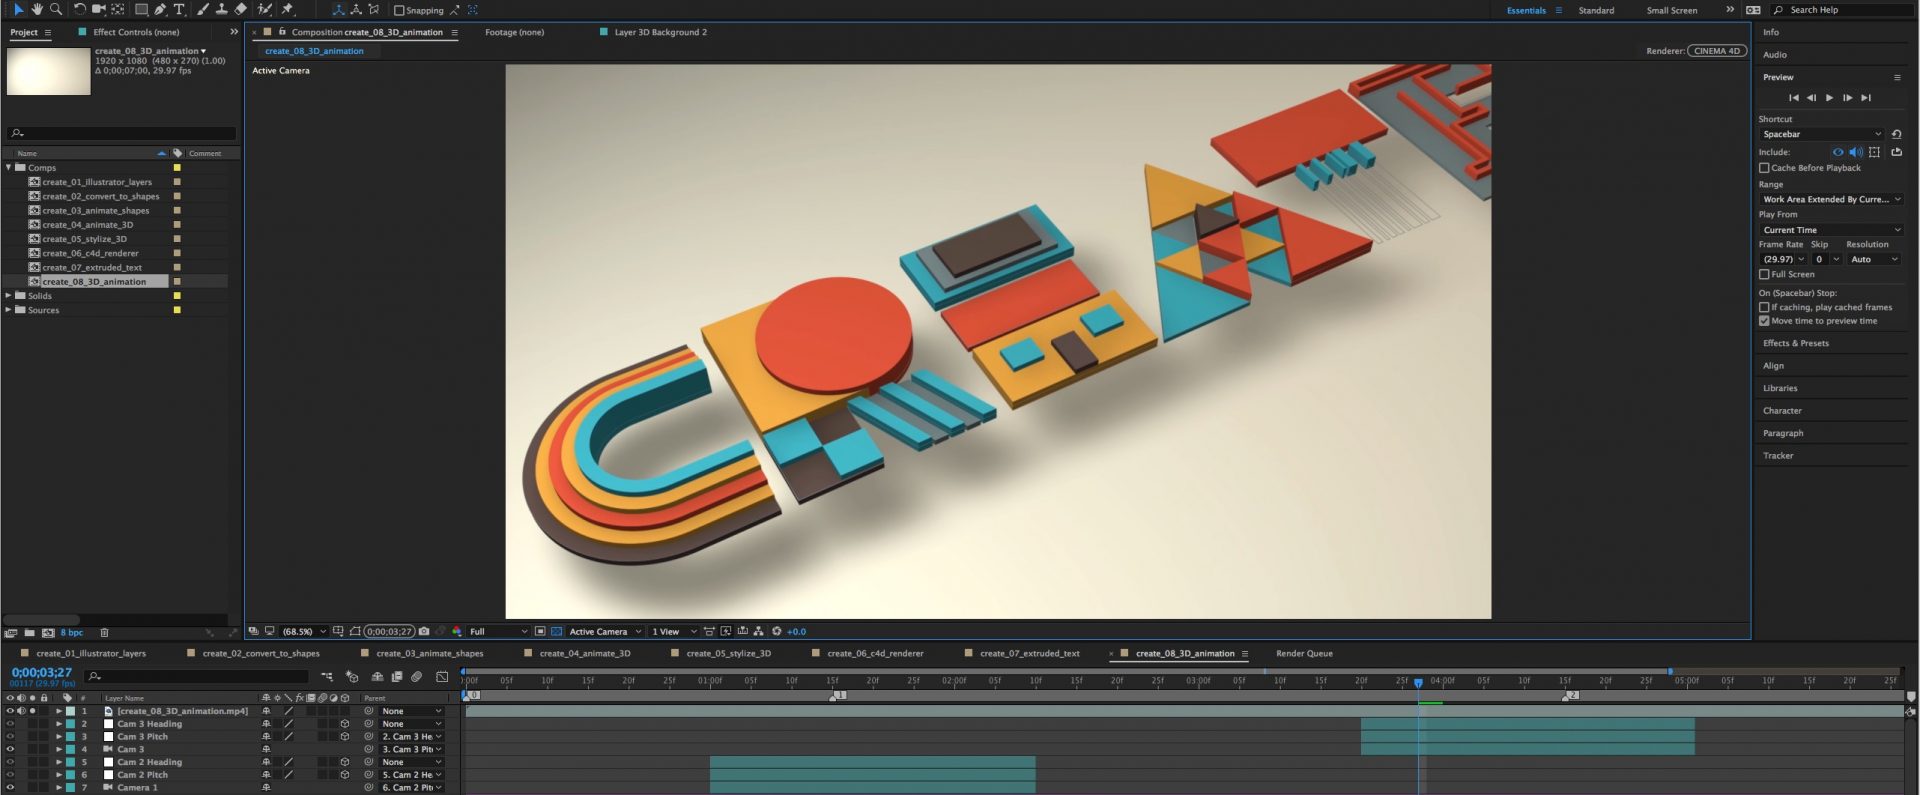Image resolution: width=1920 pixels, height=795 pixels.
Task: Check If caching, play cached frames
Action: pyautogui.click(x=1764, y=307)
